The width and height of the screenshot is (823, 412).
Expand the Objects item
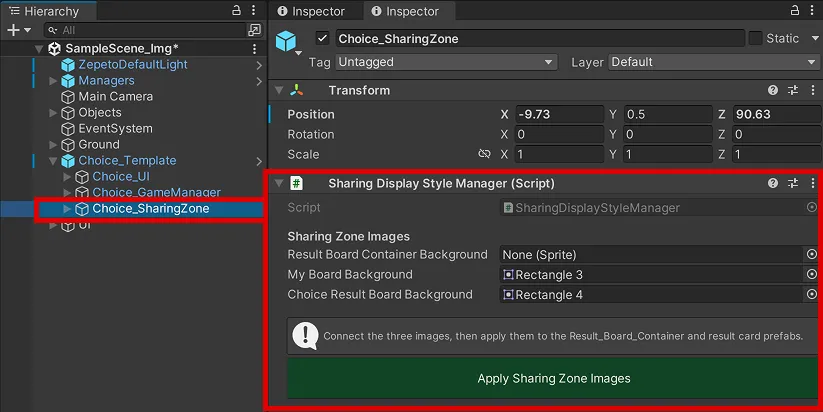(x=53, y=113)
